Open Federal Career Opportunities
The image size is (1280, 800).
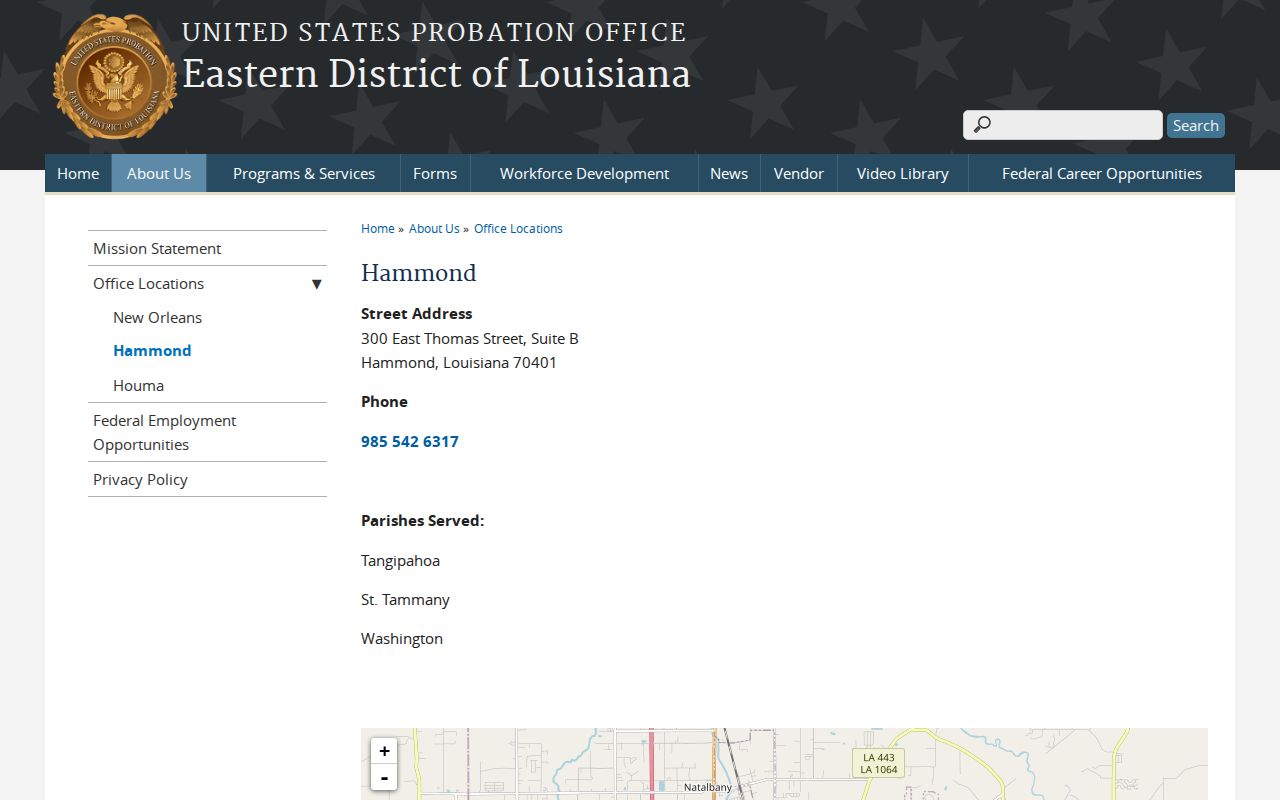[1102, 173]
